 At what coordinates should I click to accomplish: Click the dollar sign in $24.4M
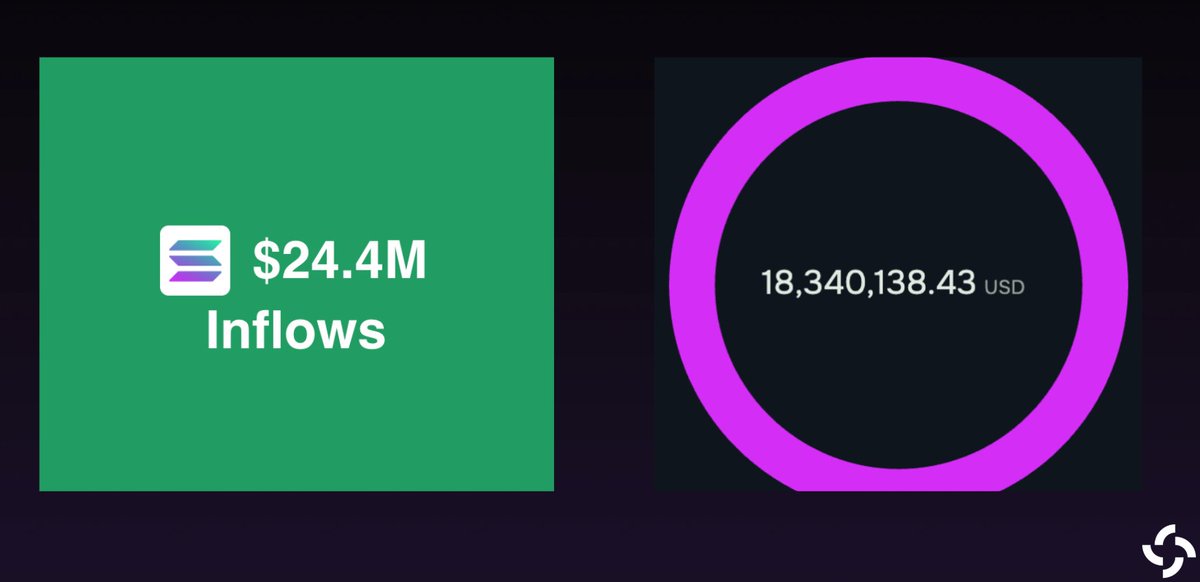pos(265,261)
